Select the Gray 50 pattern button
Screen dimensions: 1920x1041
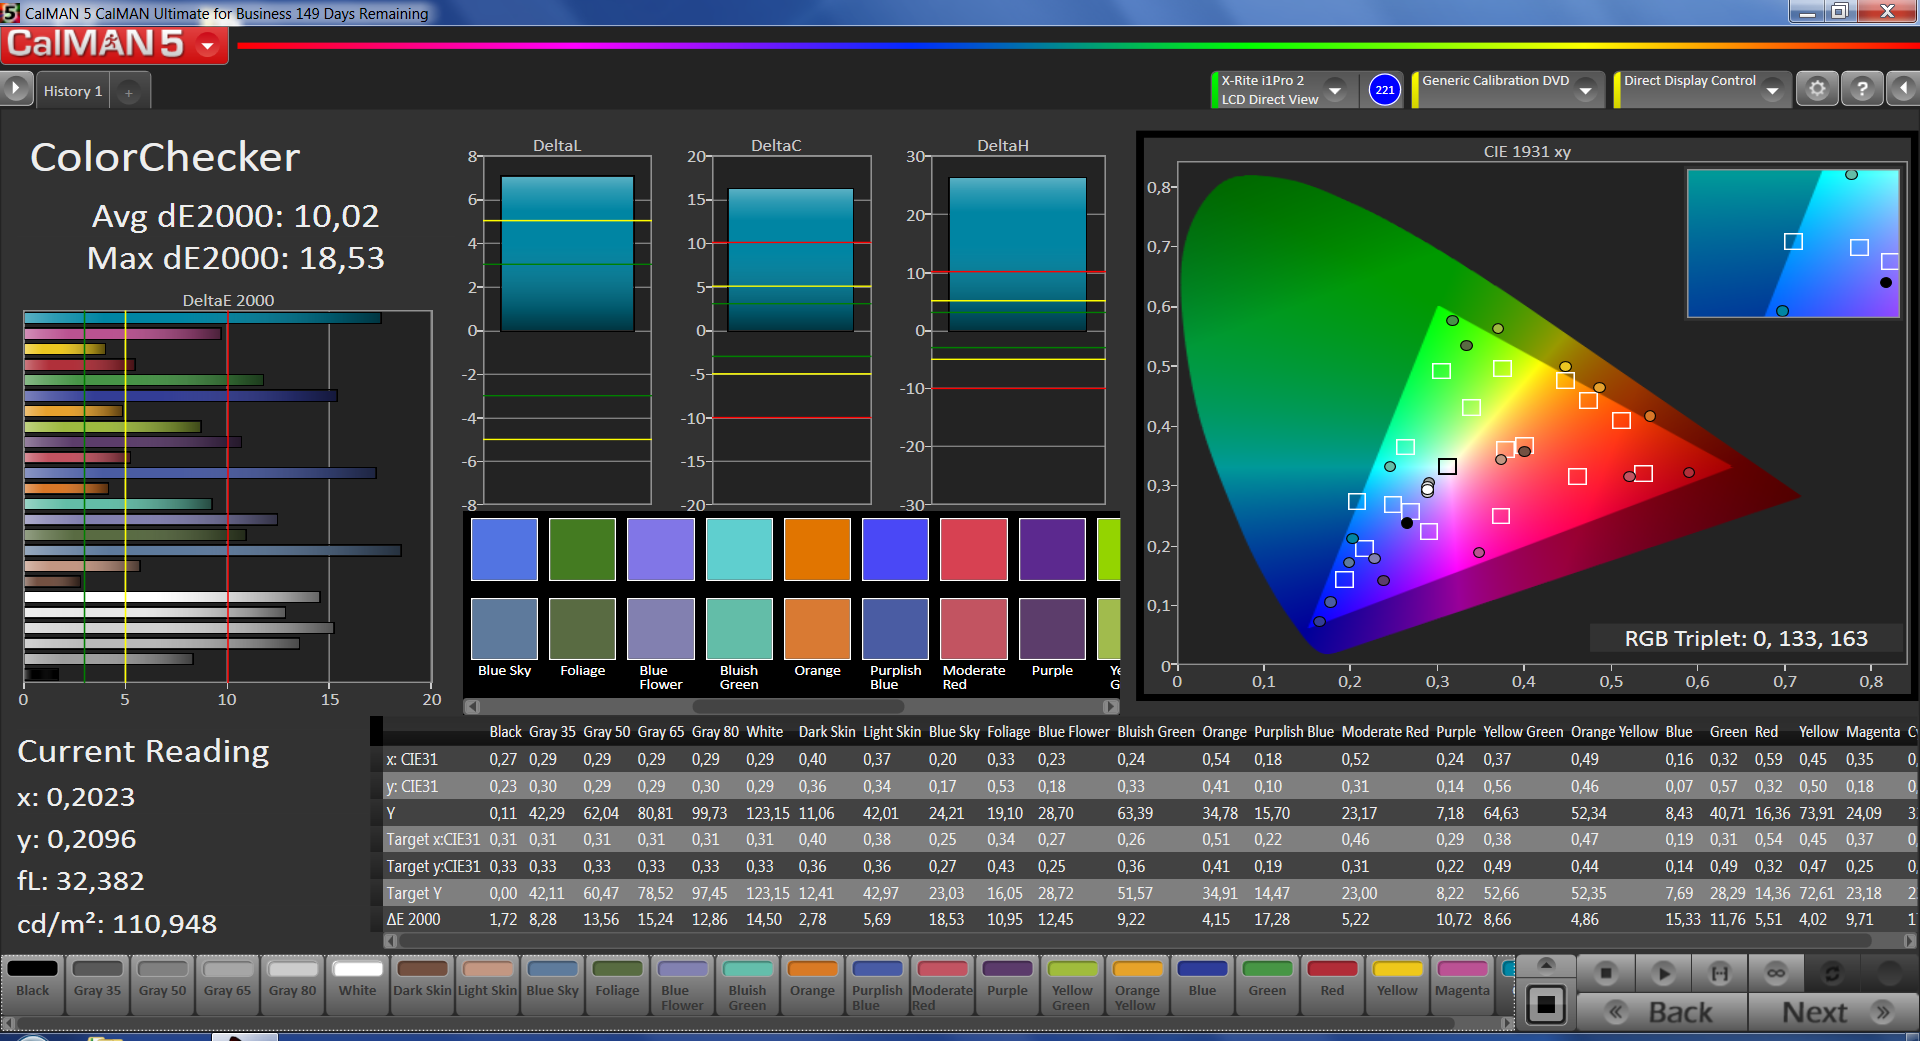click(163, 985)
